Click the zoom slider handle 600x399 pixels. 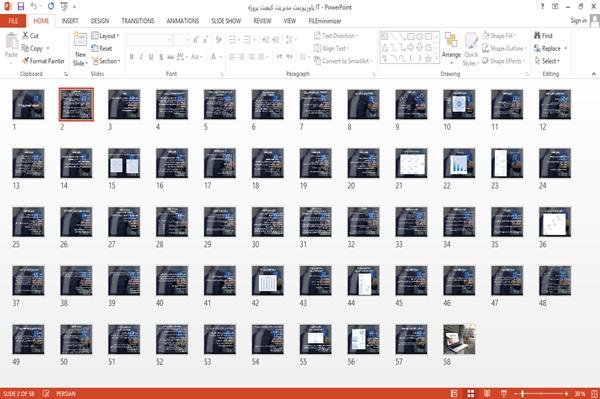tap(522, 393)
